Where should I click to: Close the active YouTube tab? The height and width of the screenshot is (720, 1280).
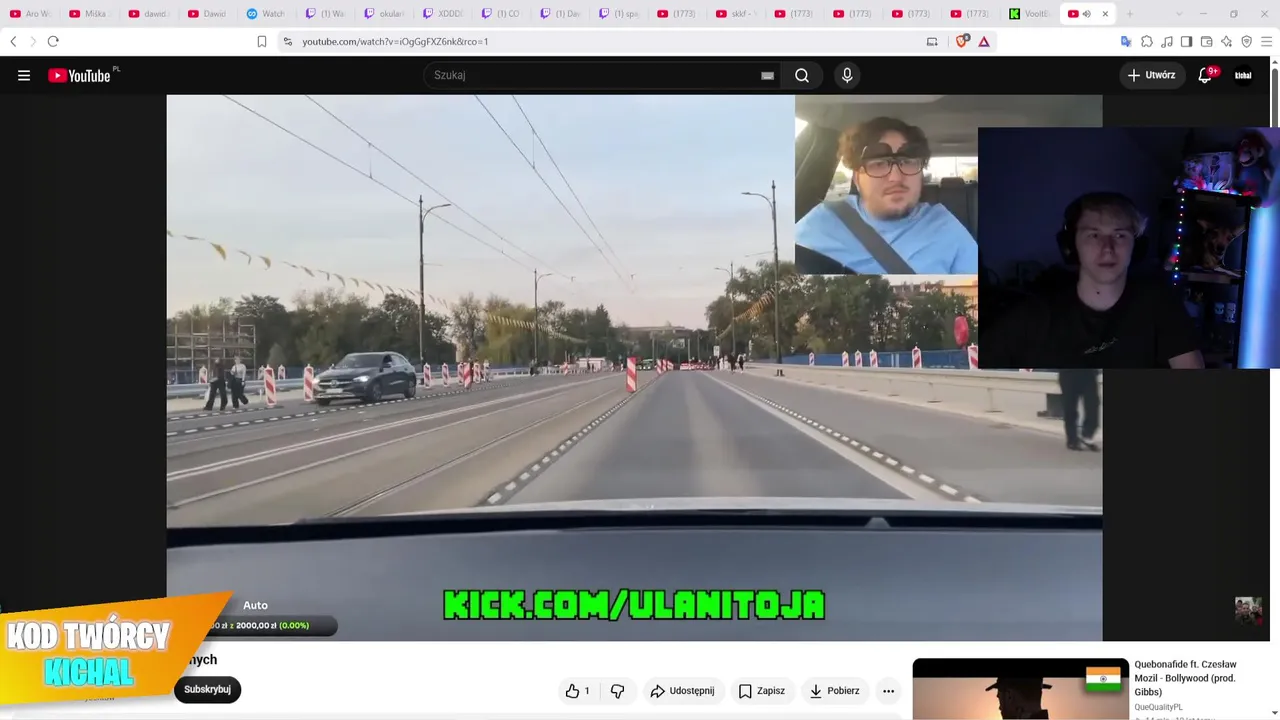1105,14
